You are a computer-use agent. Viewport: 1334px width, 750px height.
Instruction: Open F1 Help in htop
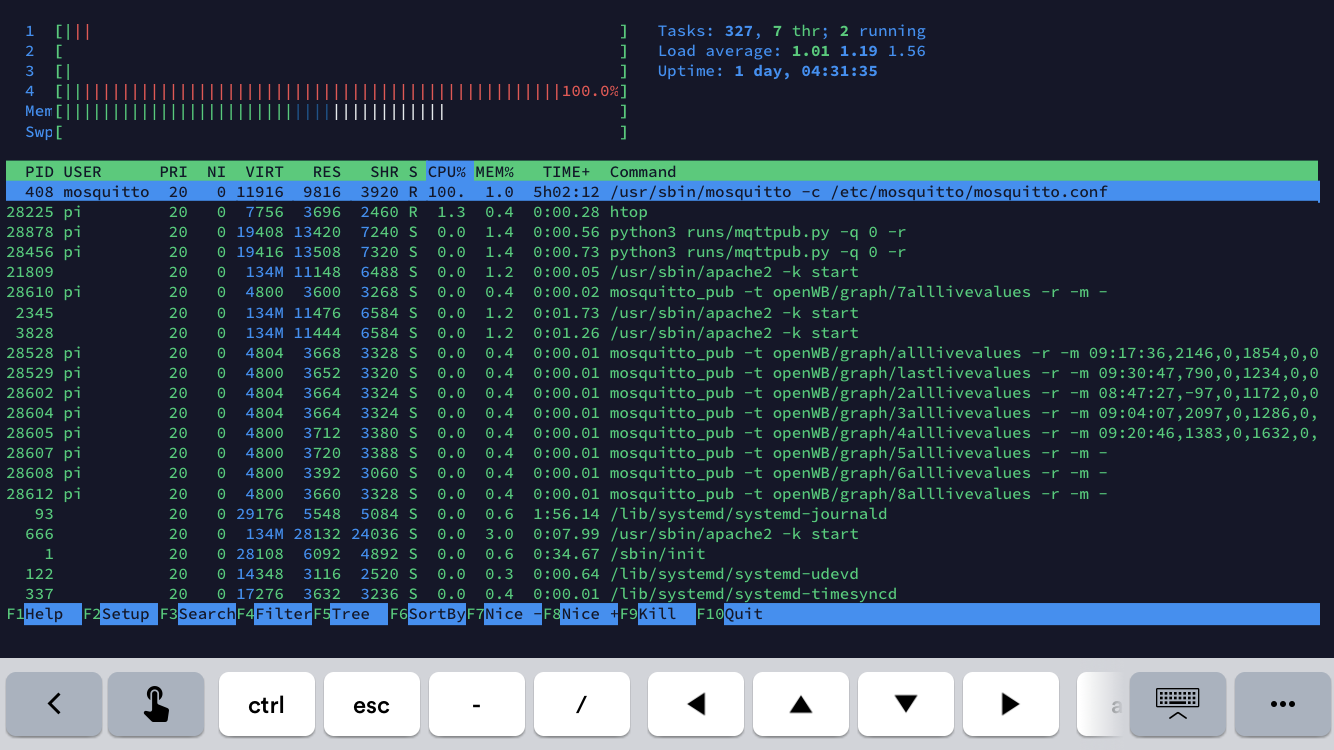point(44,614)
